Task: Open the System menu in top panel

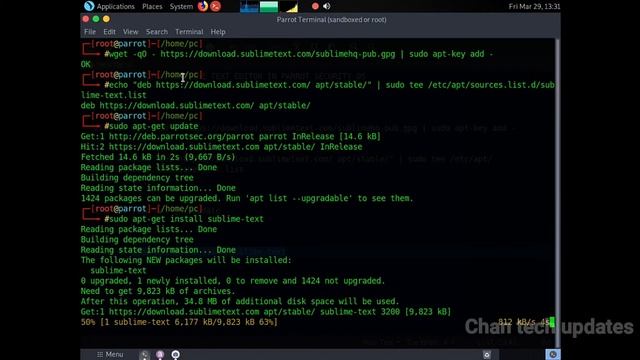Action: (x=181, y=6)
